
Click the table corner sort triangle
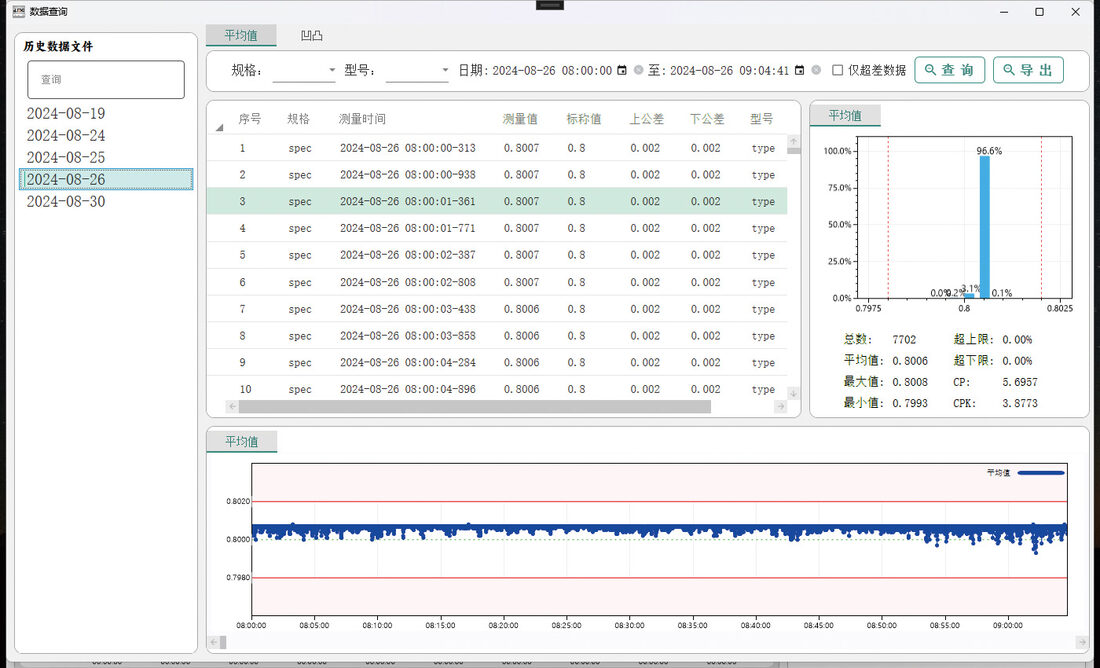coord(220,127)
